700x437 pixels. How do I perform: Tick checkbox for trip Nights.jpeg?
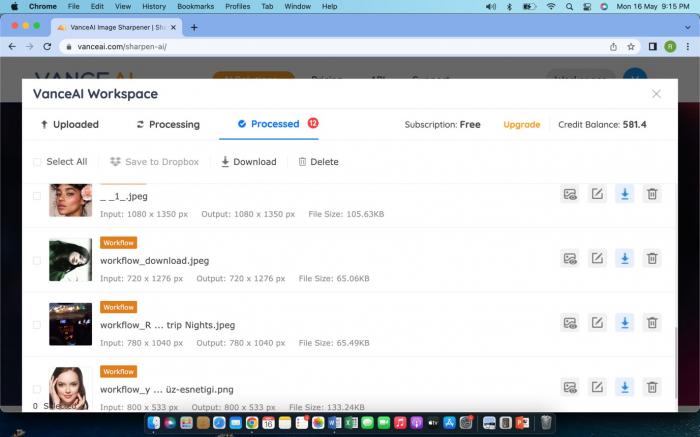tap(37, 325)
